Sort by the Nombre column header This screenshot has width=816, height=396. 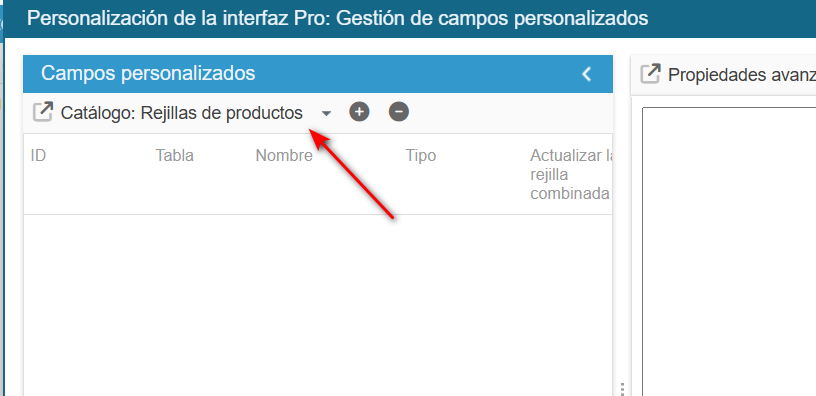click(x=284, y=156)
